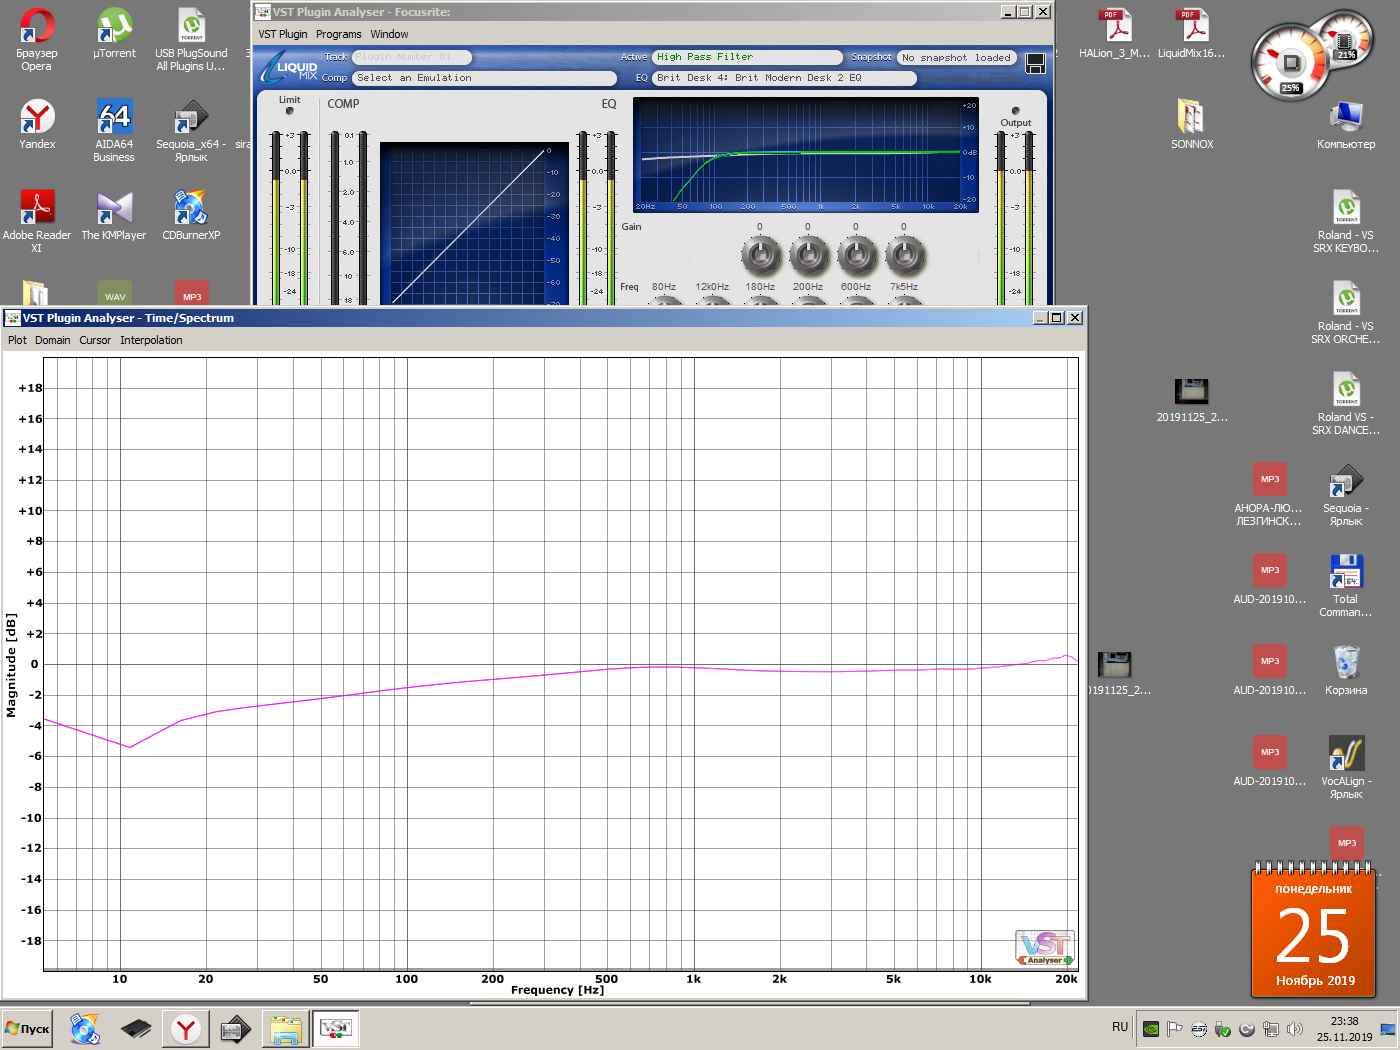The height and width of the screenshot is (1050, 1400).
Task: Click the NVIDIA tray icon
Action: tap(1151, 1028)
